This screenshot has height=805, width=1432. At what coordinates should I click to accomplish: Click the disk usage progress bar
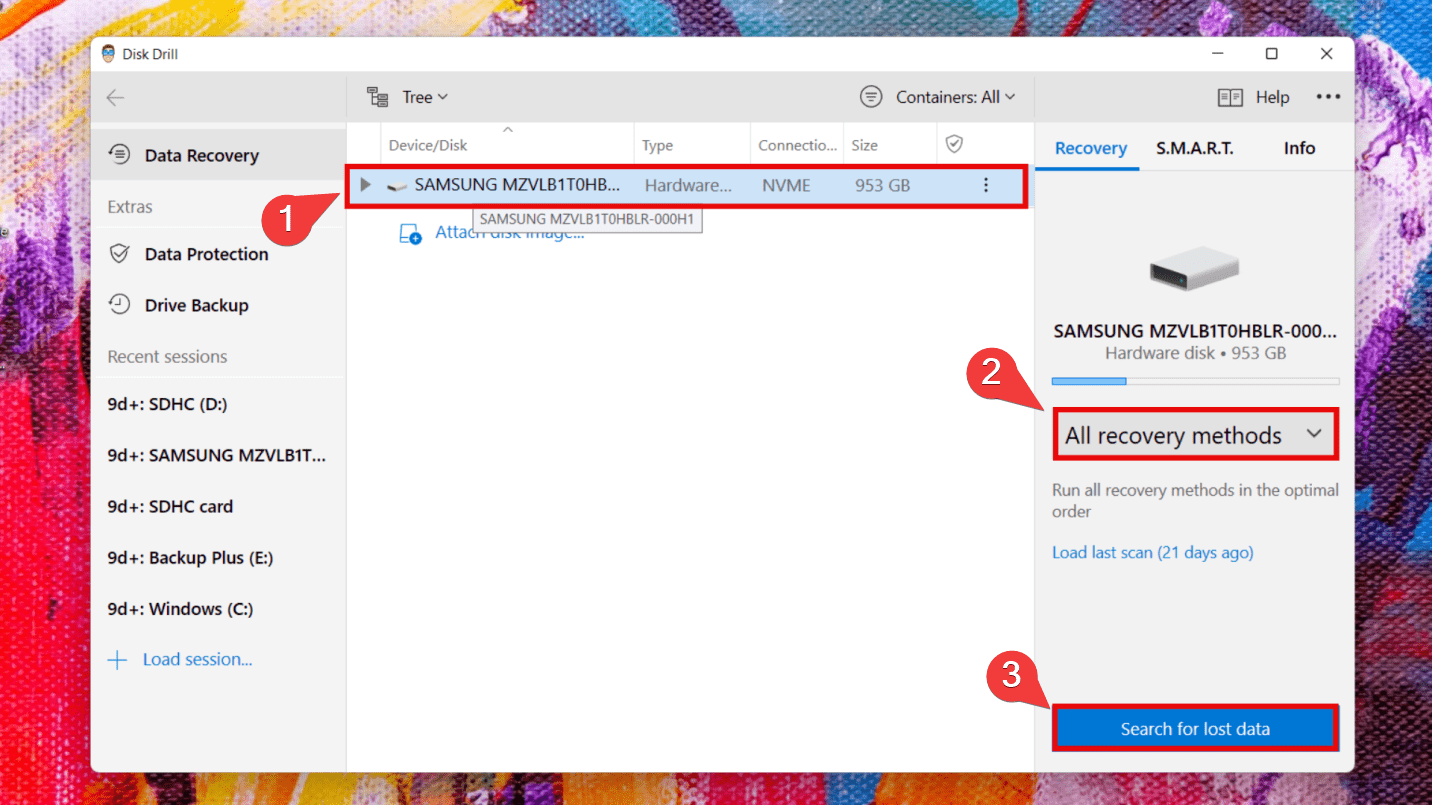[x=1195, y=381]
